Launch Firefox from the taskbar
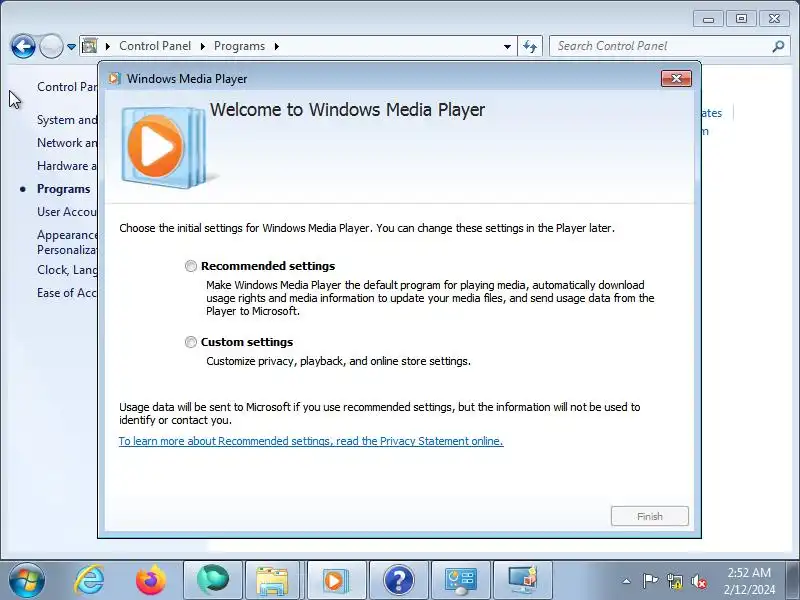The height and width of the screenshot is (600, 800). click(x=151, y=580)
